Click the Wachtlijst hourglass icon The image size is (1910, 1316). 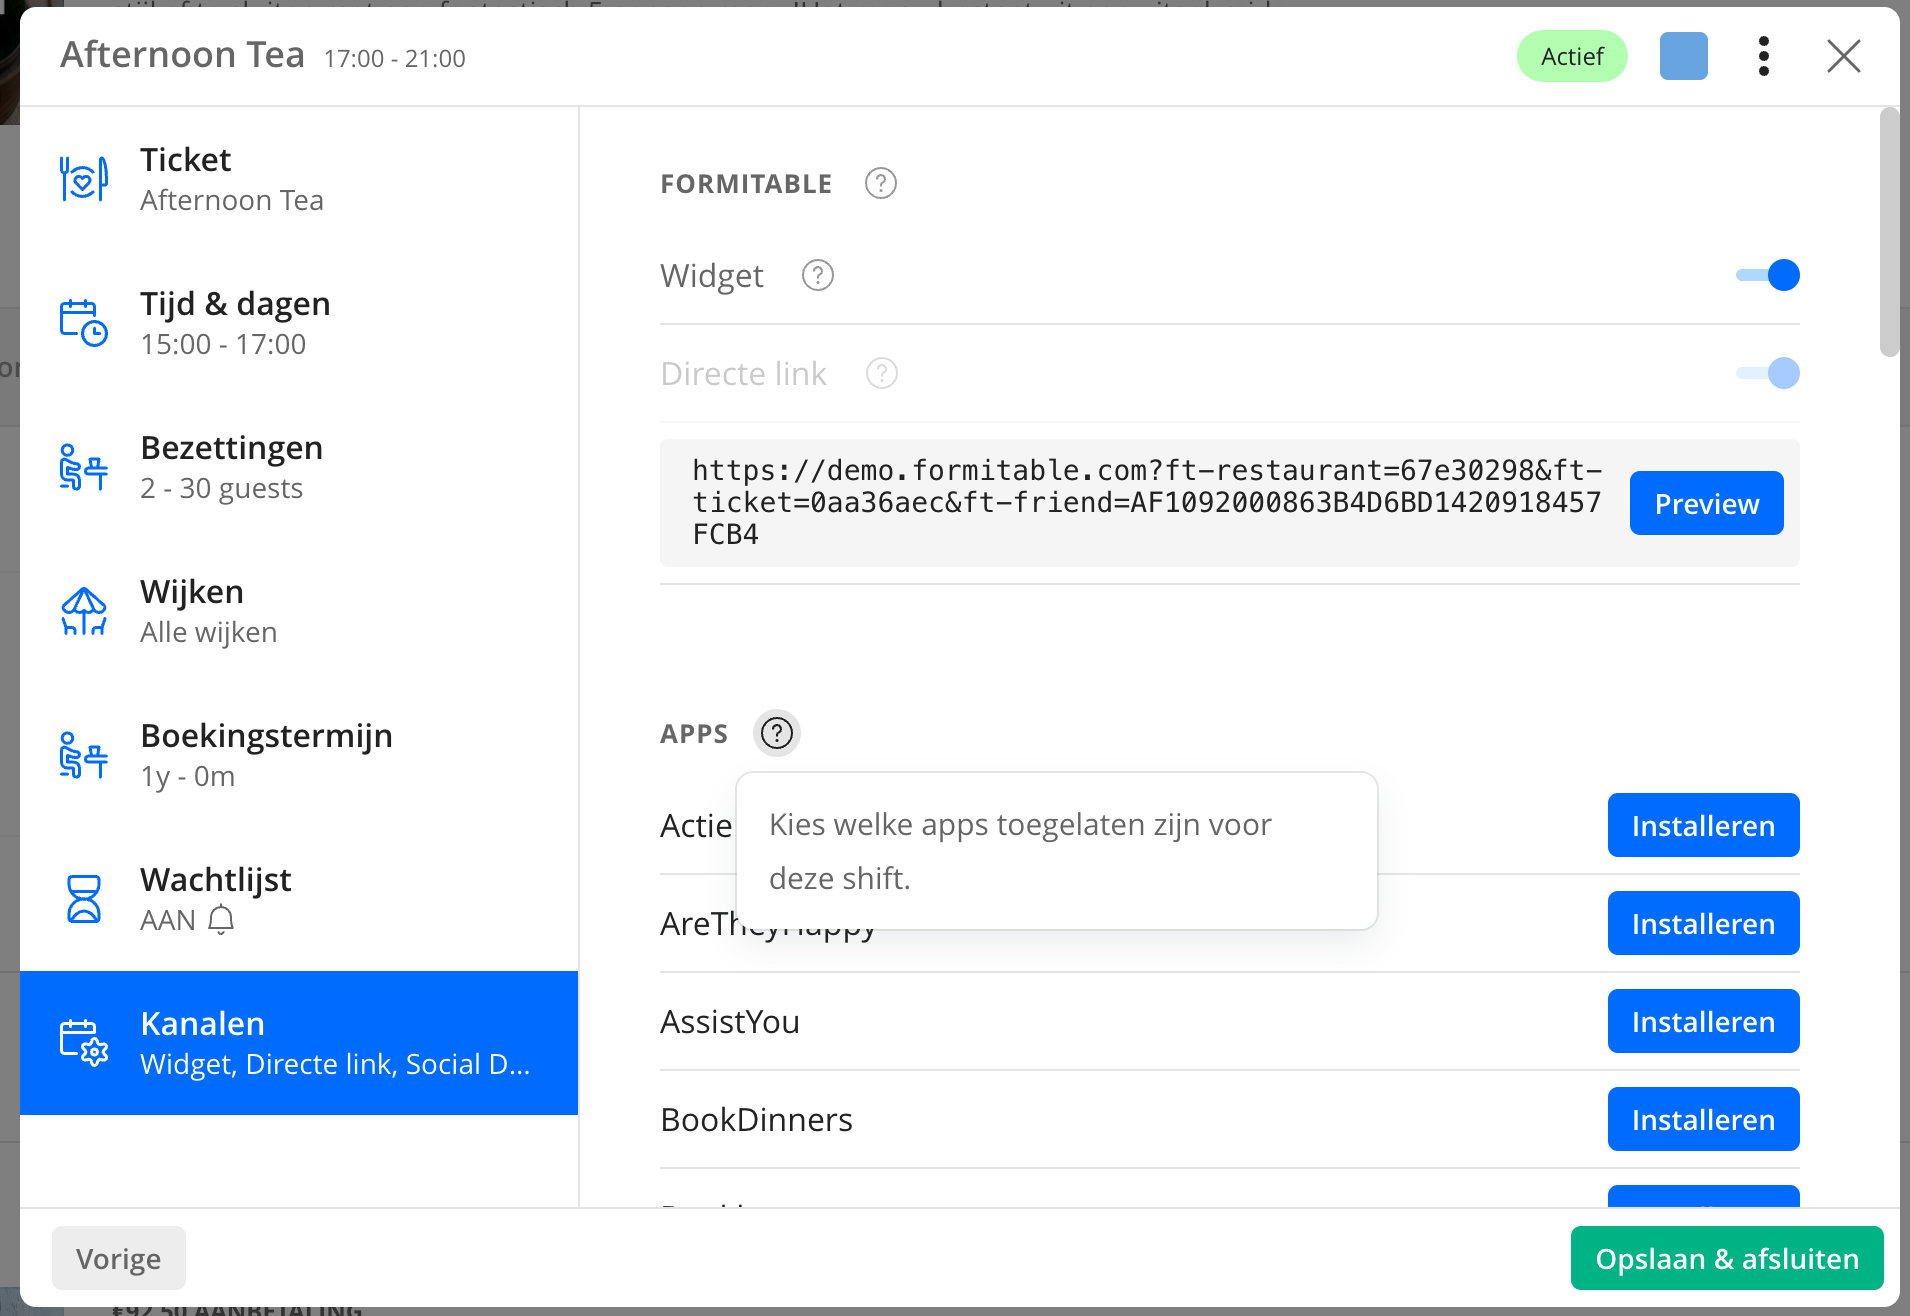pyautogui.click(x=84, y=899)
